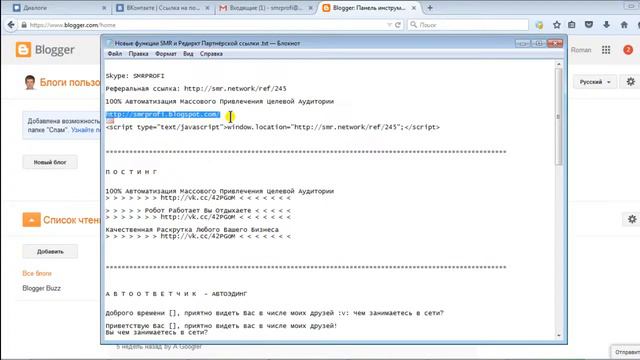This screenshot has width=640, height=360.
Task: Click the Blogger logo icon
Action: pos(23,49)
